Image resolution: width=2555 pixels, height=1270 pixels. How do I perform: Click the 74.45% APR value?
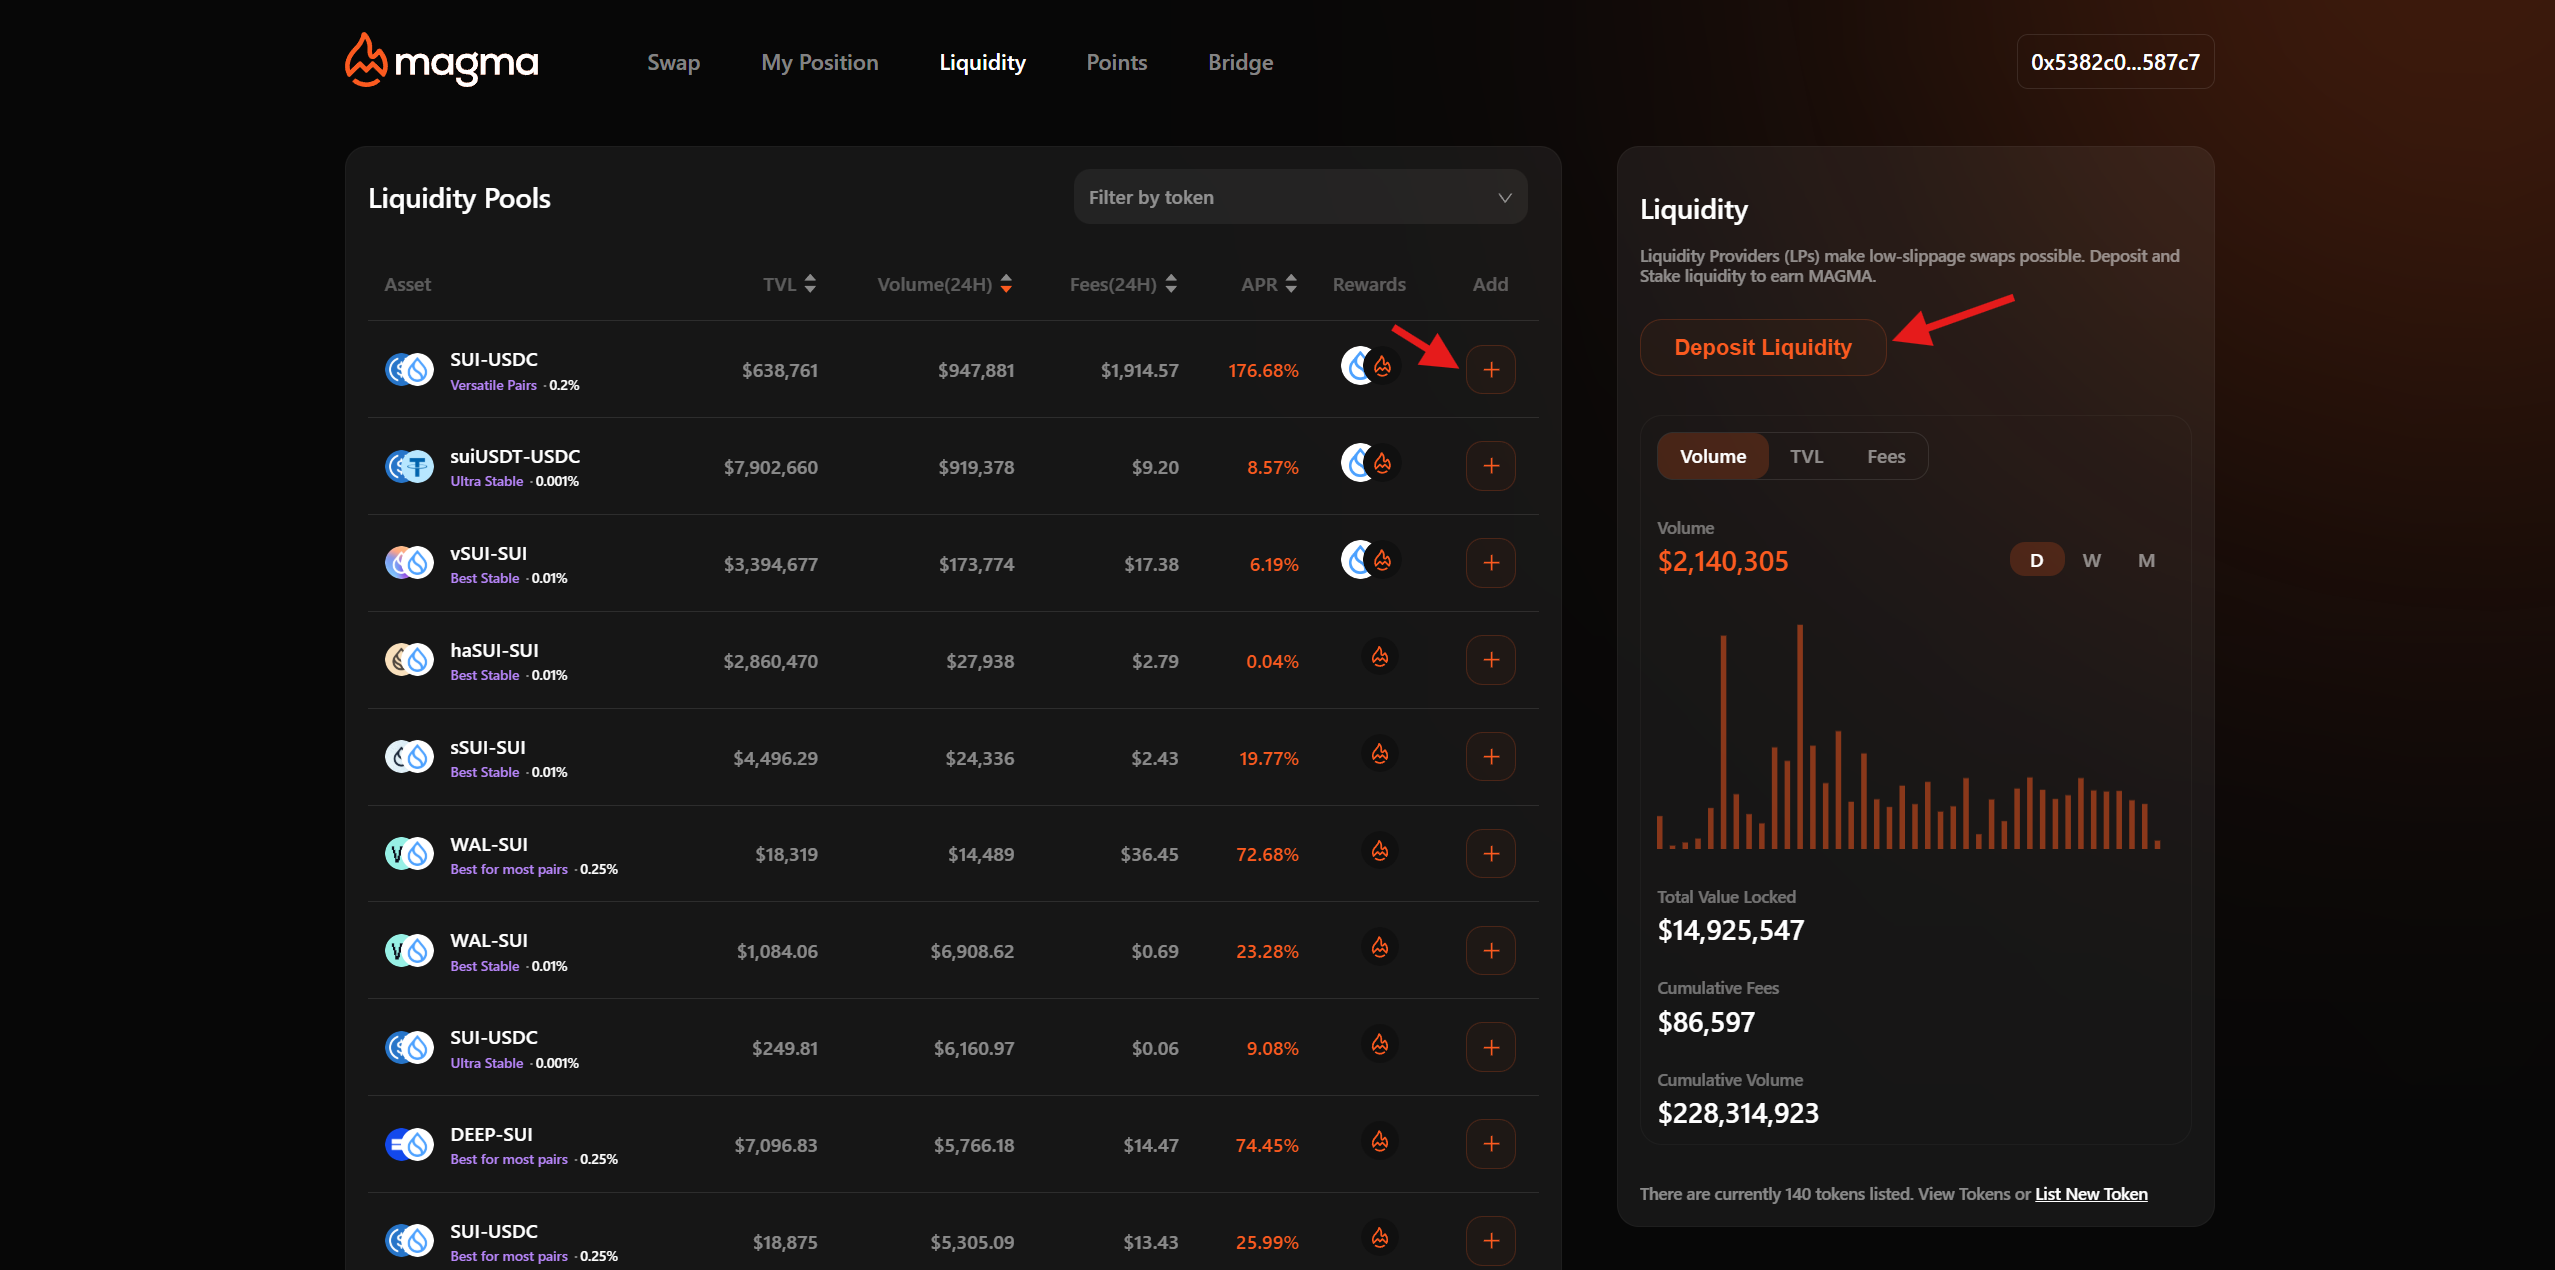[x=1266, y=1146]
